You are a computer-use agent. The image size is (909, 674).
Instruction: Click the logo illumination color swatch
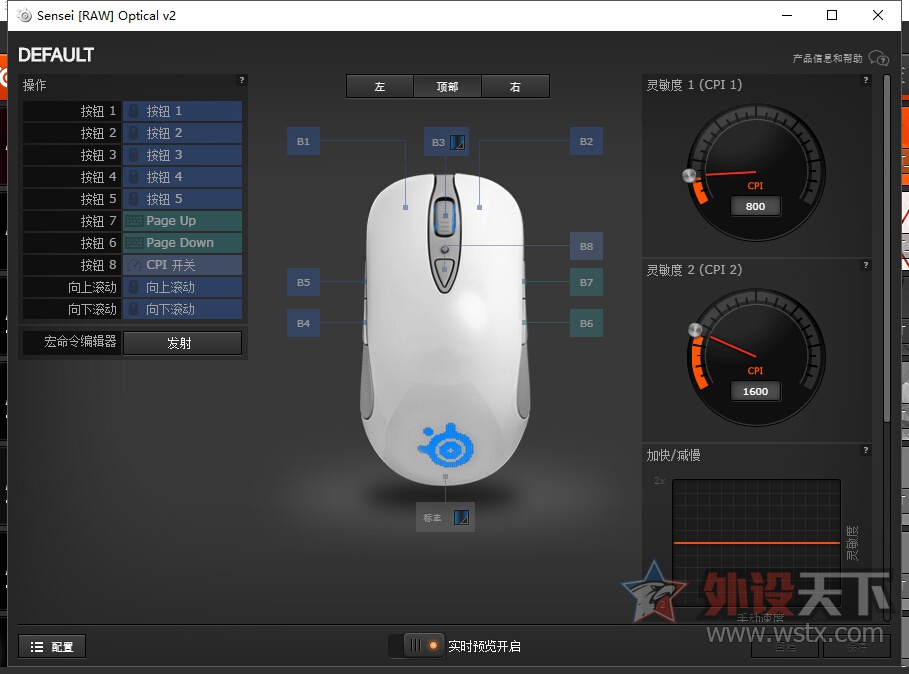click(461, 517)
